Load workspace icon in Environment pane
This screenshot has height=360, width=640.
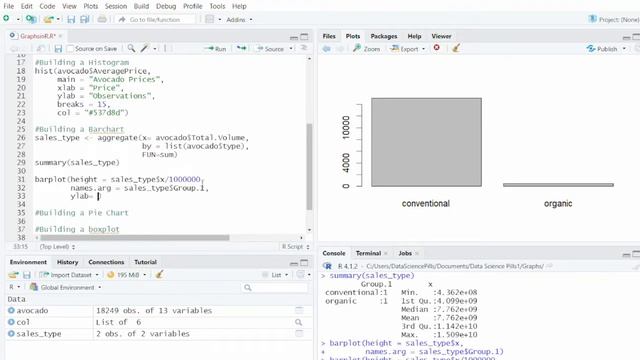(x=13, y=275)
